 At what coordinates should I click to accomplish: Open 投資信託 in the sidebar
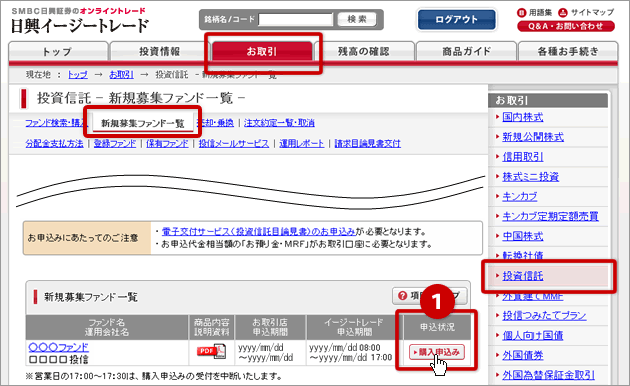[x=523, y=276]
